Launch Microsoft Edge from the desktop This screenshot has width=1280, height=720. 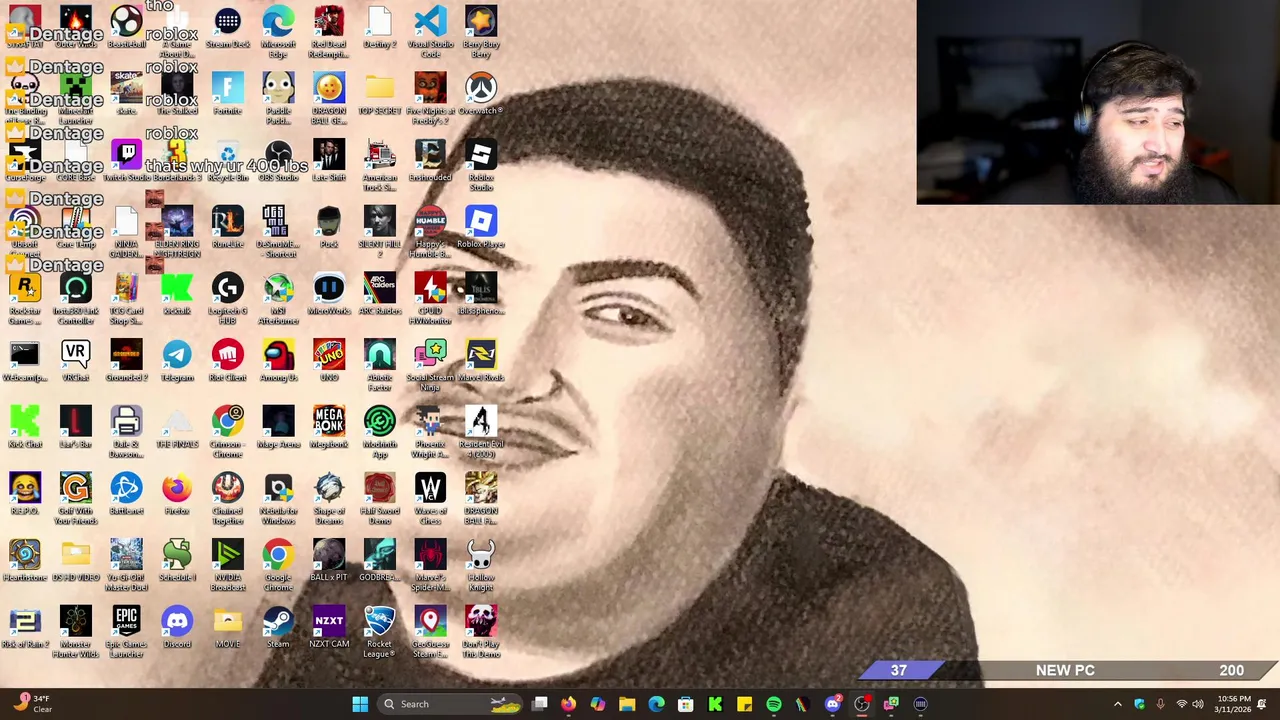279,31
